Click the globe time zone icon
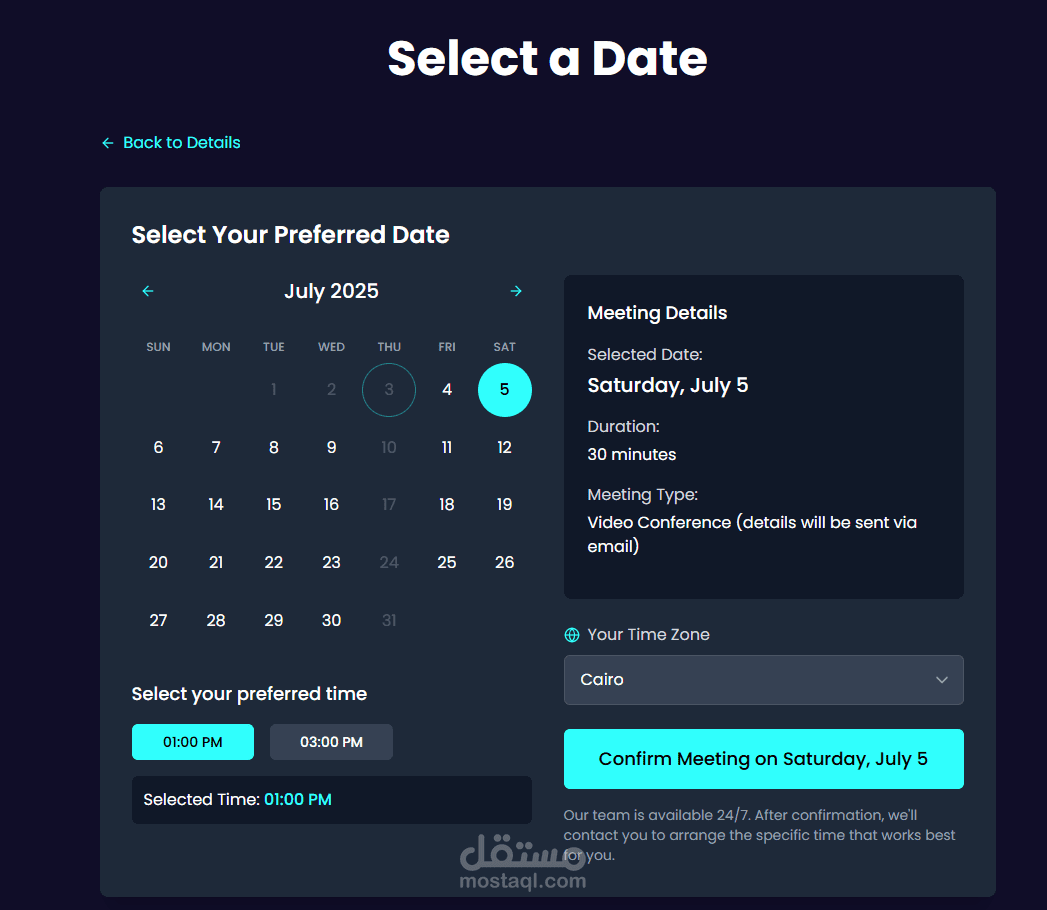This screenshot has width=1047, height=910. coord(572,635)
